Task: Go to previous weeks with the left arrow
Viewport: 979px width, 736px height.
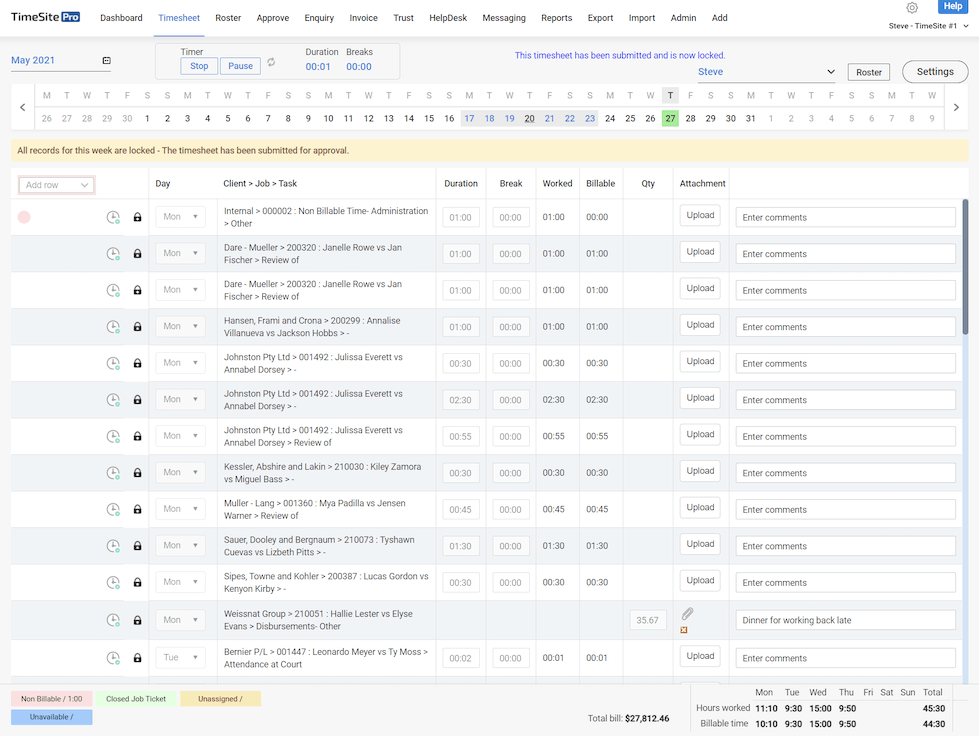Action: 22,107
